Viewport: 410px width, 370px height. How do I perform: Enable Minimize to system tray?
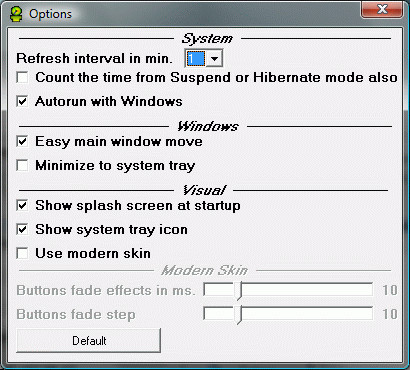click(22, 165)
